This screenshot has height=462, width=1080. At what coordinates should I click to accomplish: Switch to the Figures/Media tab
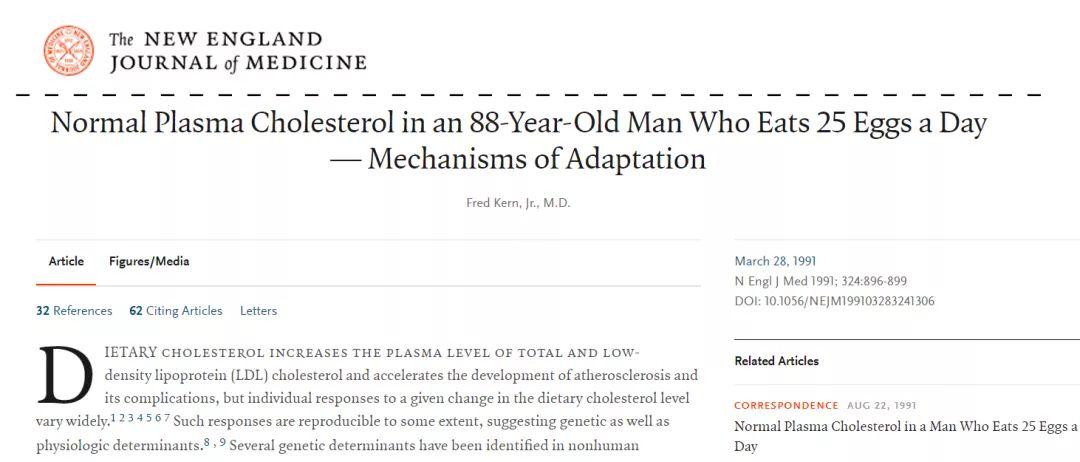pos(149,262)
